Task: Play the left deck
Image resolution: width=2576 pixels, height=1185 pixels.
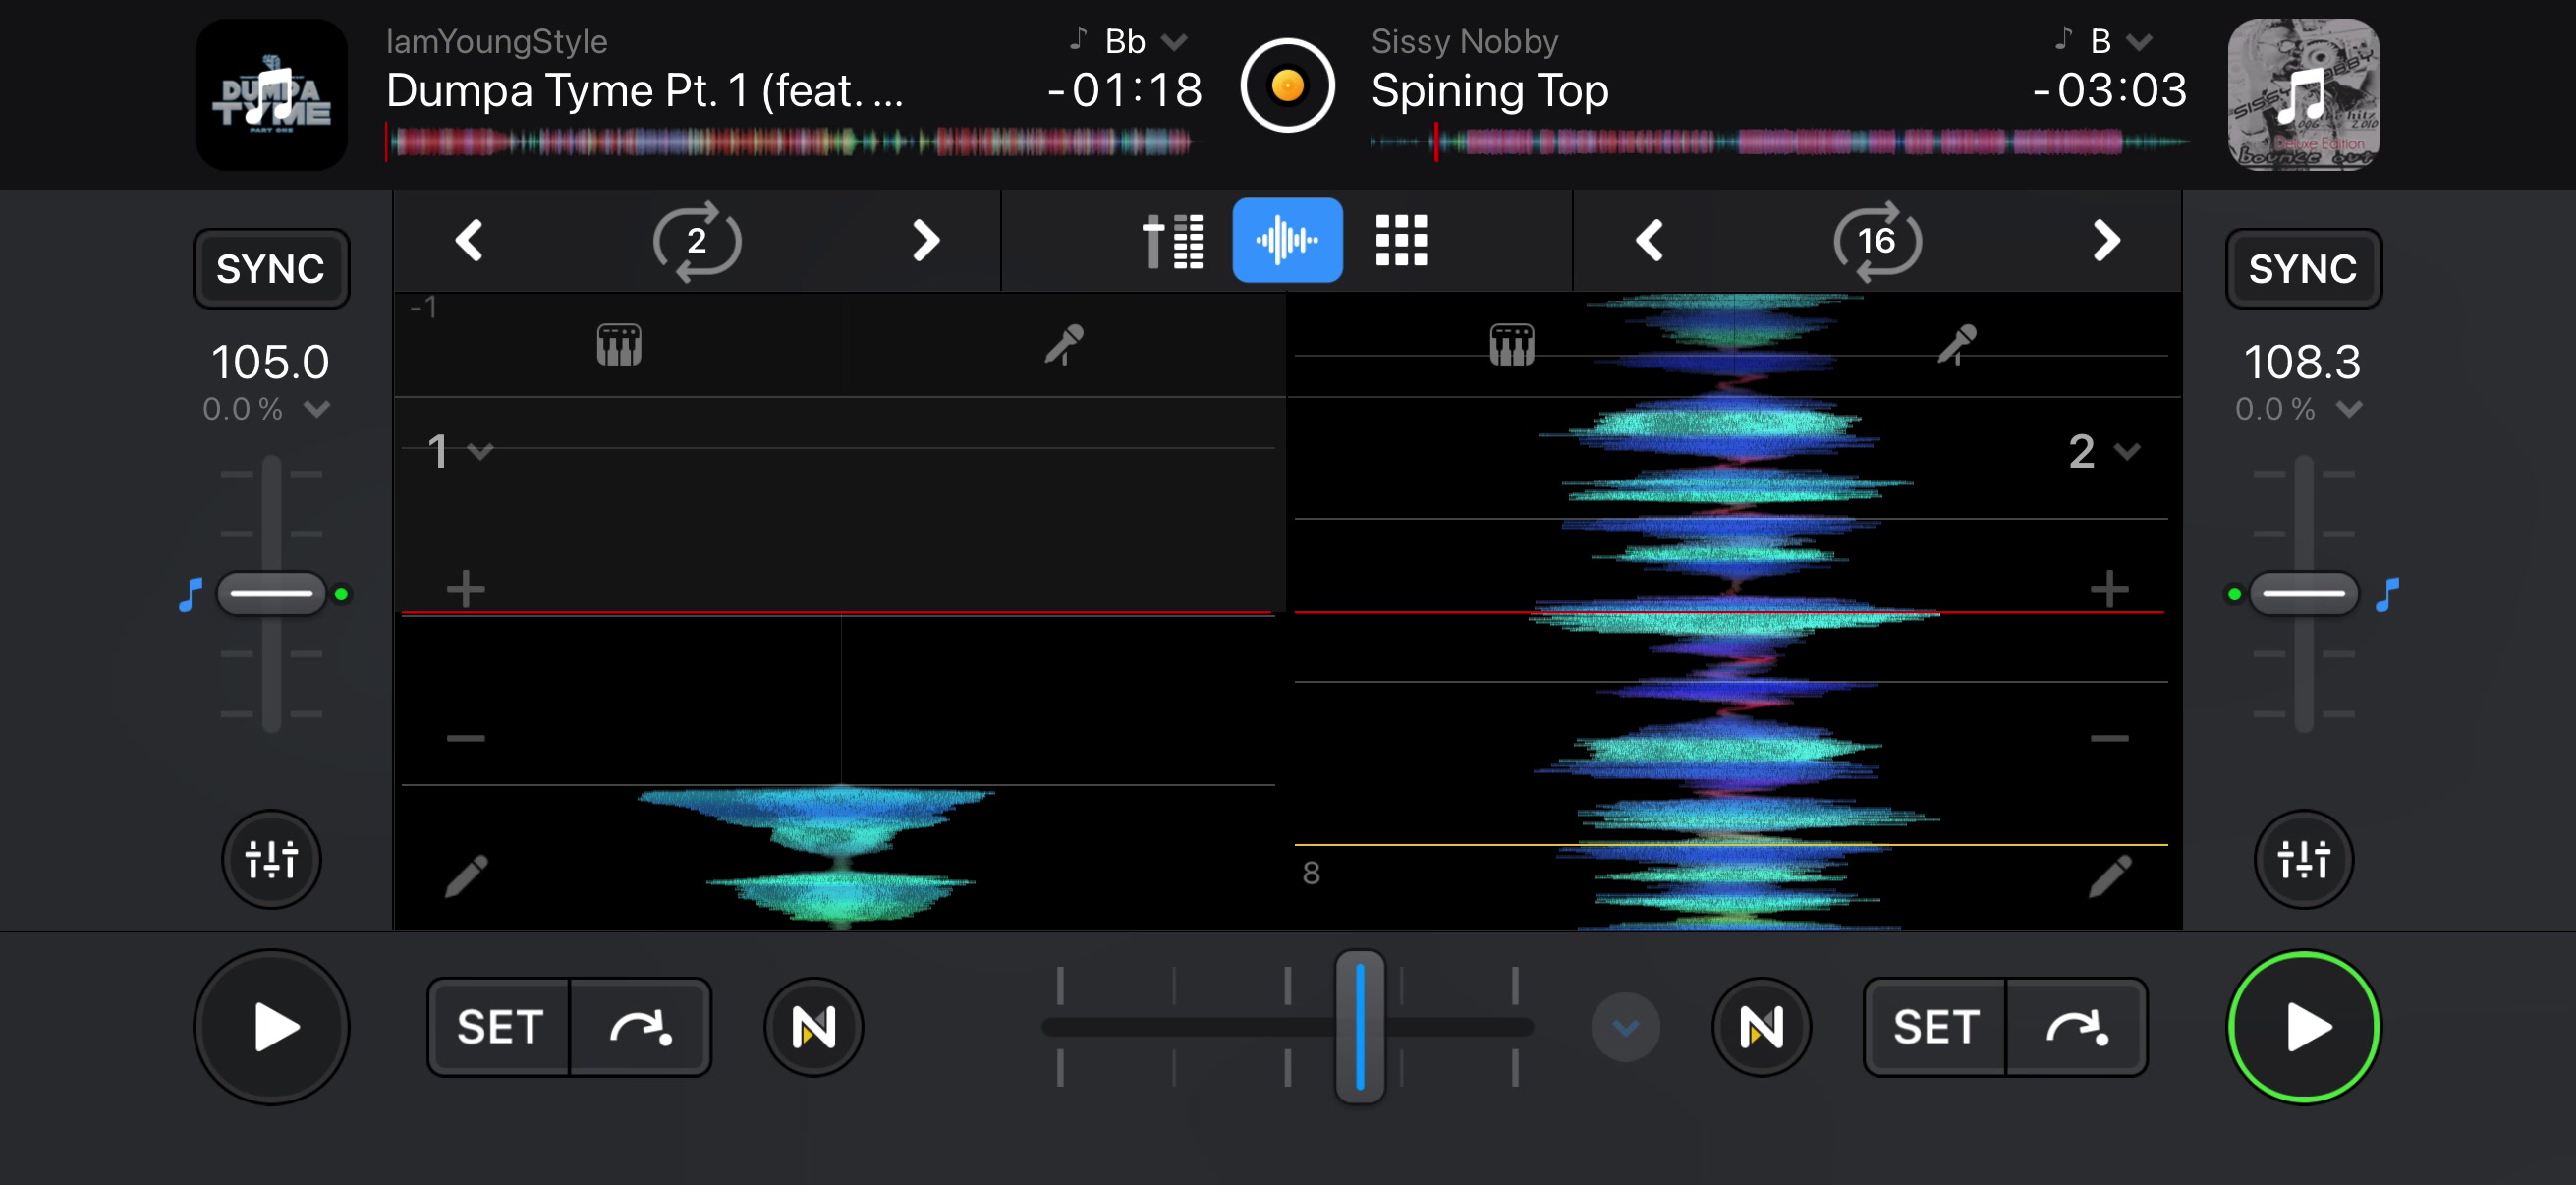Action: pos(271,1027)
